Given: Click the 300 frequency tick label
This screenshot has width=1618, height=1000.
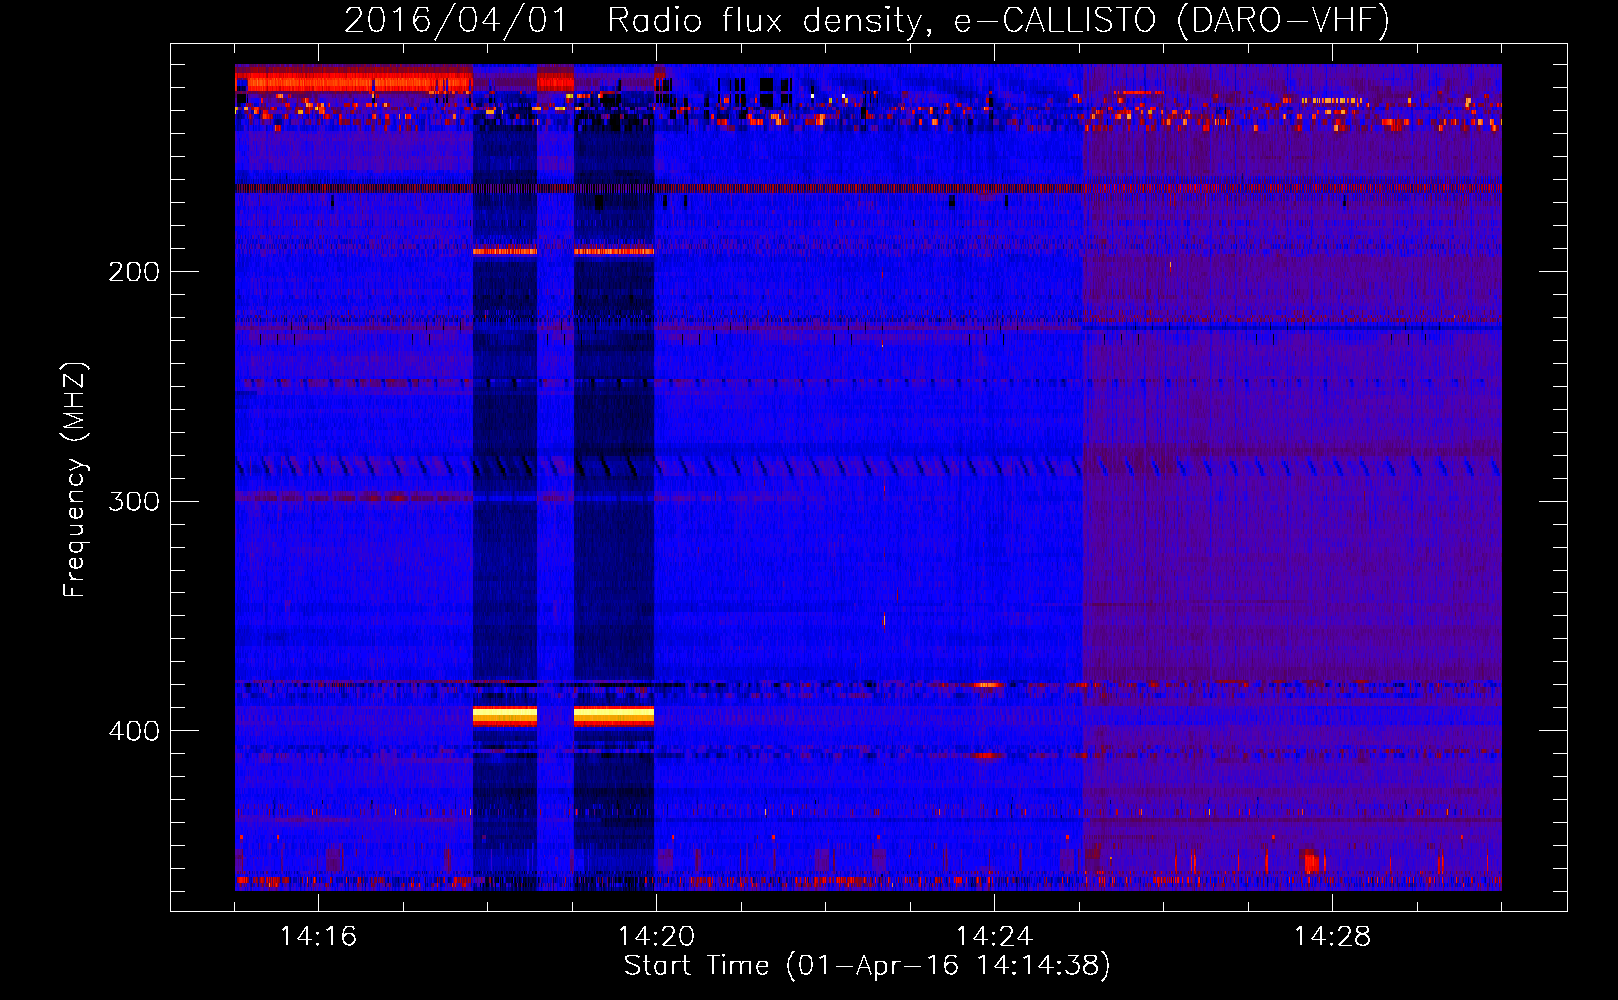Looking at the screenshot, I should pyautogui.click(x=134, y=501).
